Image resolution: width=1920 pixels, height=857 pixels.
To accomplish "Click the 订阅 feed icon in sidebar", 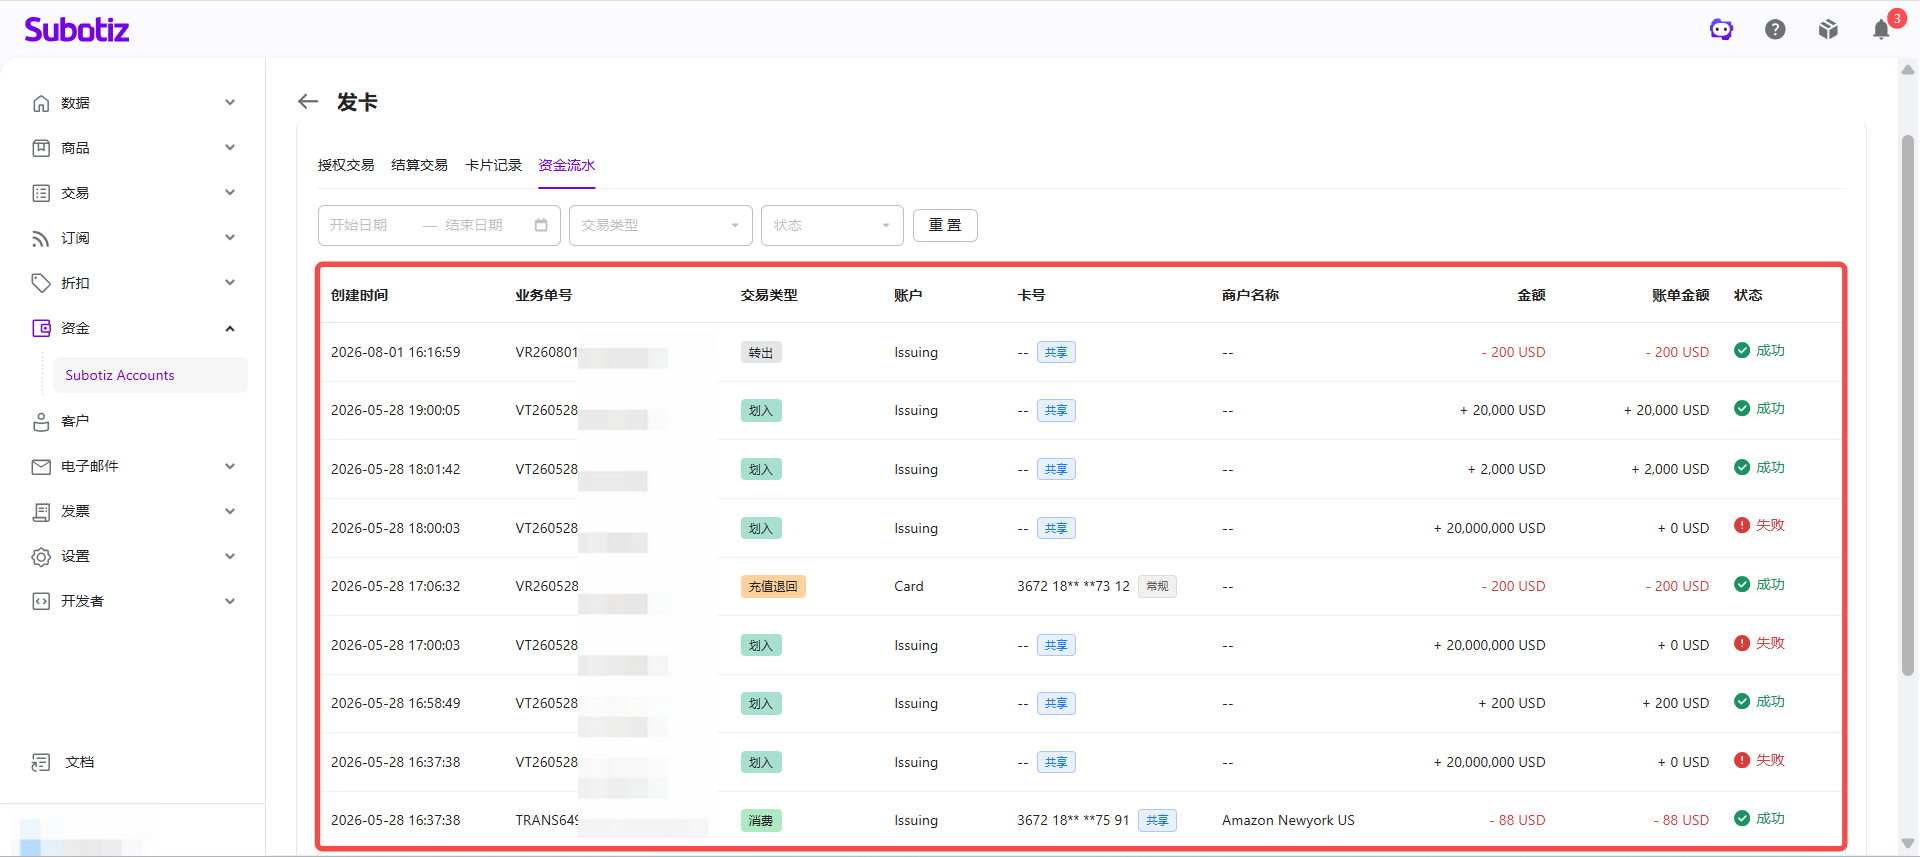I will click(41, 238).
